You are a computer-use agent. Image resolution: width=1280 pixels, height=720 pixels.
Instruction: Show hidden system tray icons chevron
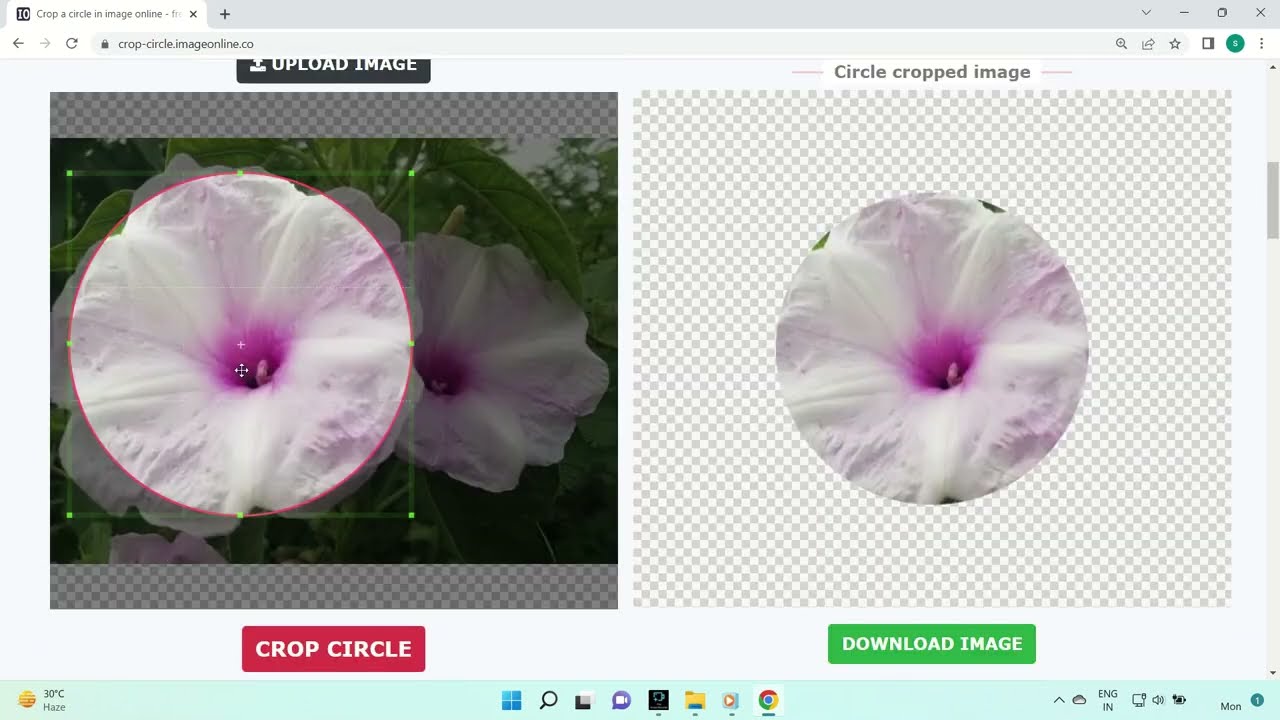point(1059,700)
